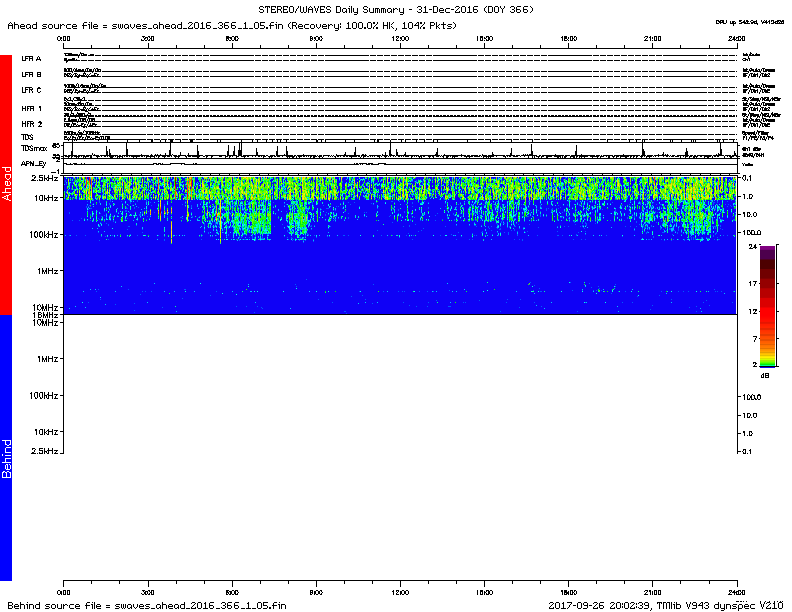Click the dB color scale bar
Screen dimensions: 792x612
(x=766, y=305)
